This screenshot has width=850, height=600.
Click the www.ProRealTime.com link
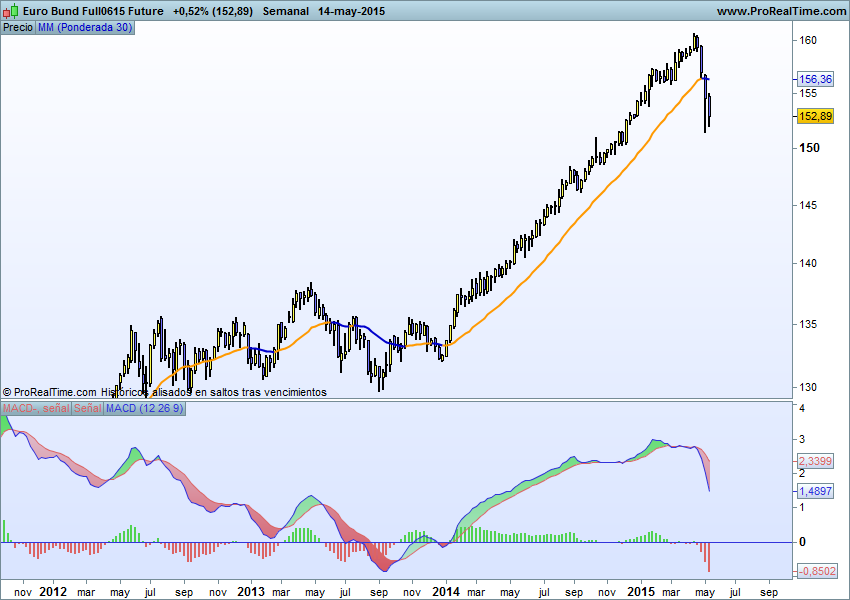coord(781,11)
